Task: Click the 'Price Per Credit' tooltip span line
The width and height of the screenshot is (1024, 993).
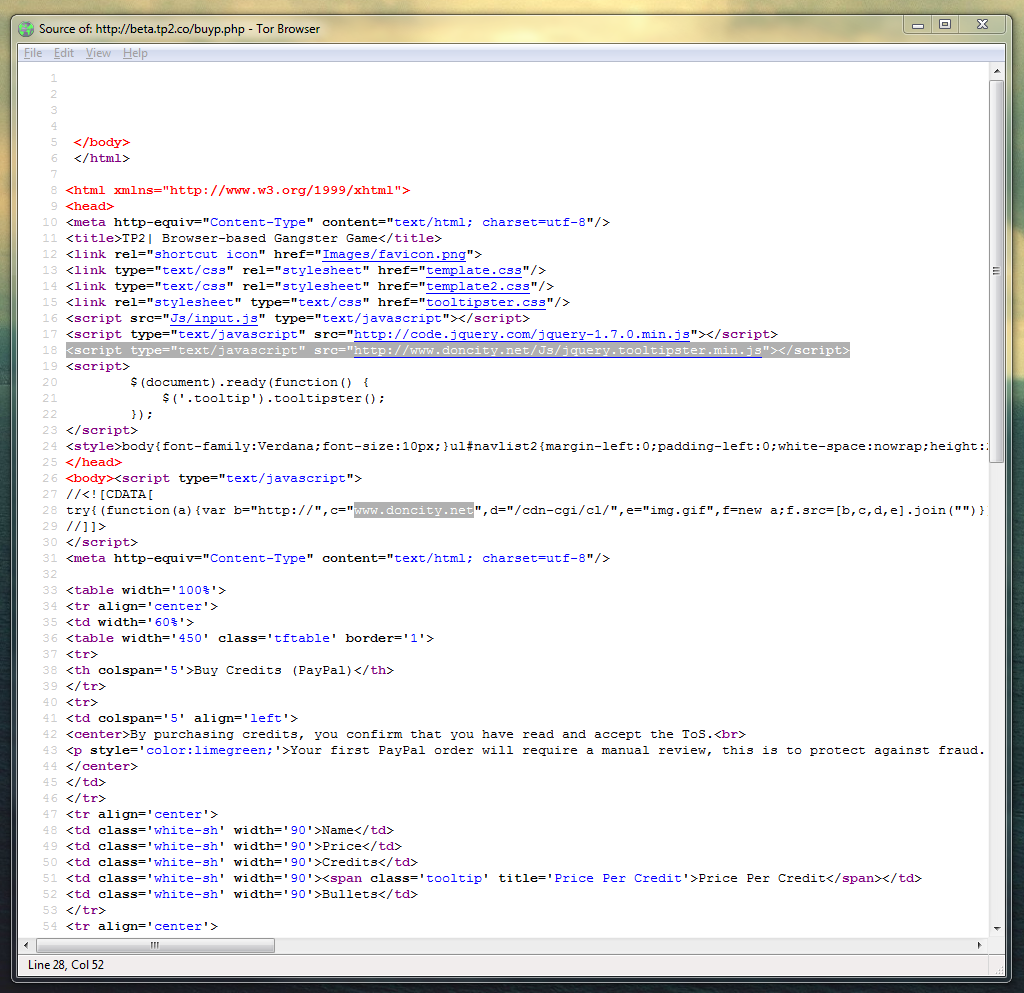Action: coord(494,878)
